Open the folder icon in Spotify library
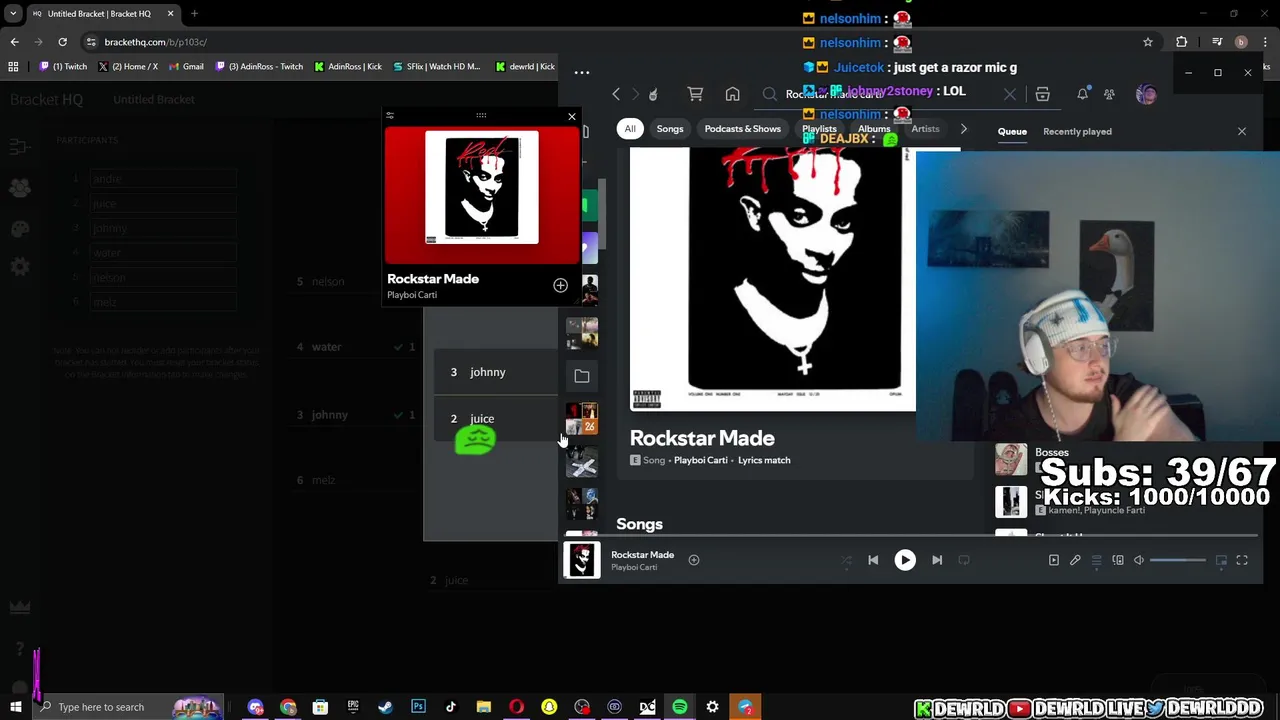 point(582,376)
